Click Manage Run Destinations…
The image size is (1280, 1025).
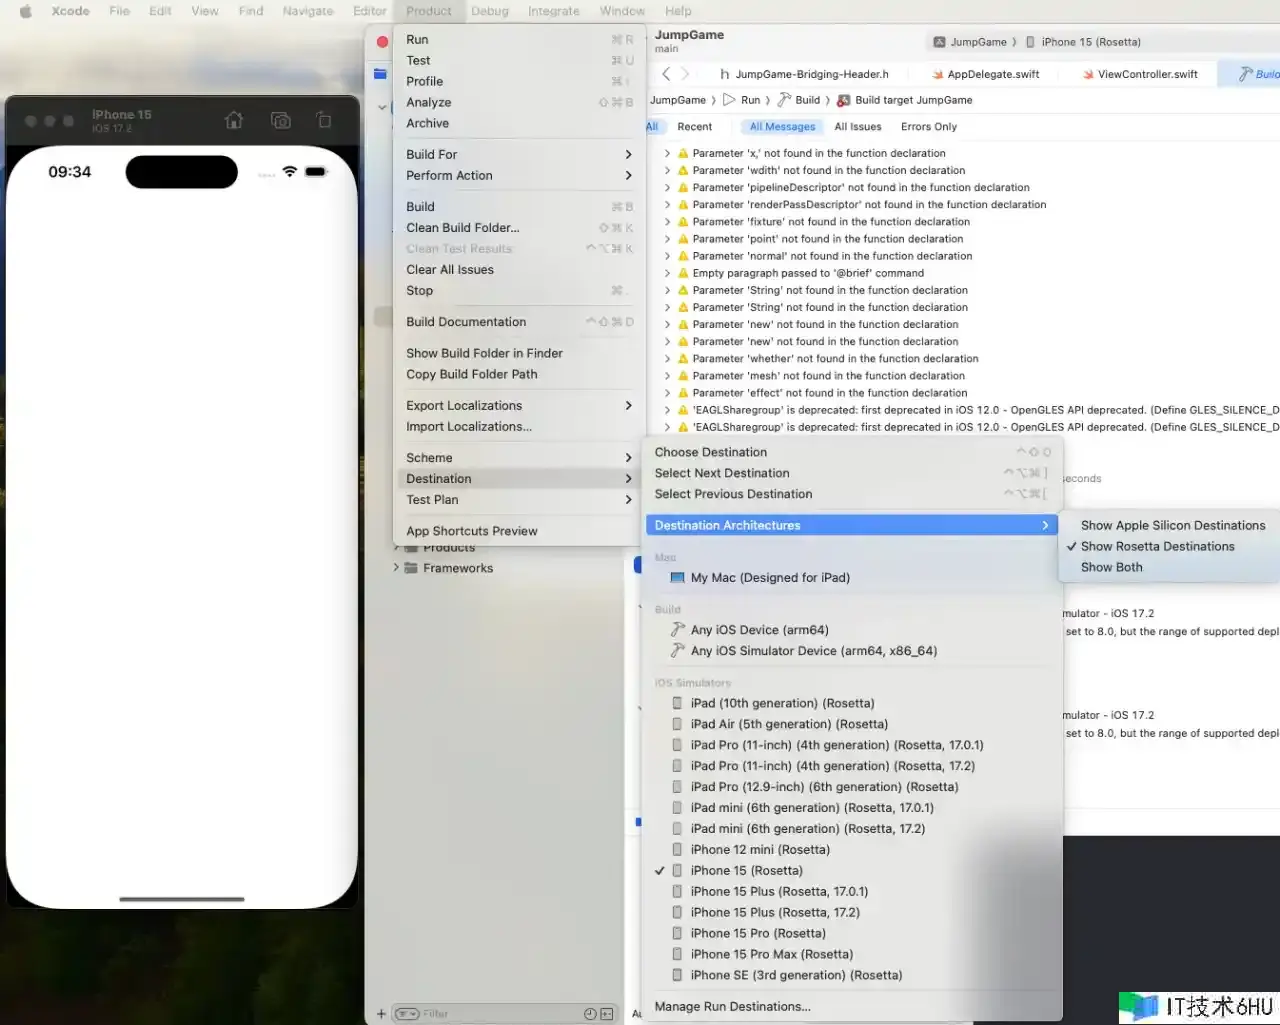pyautogui.click(x=732, y=1006)
